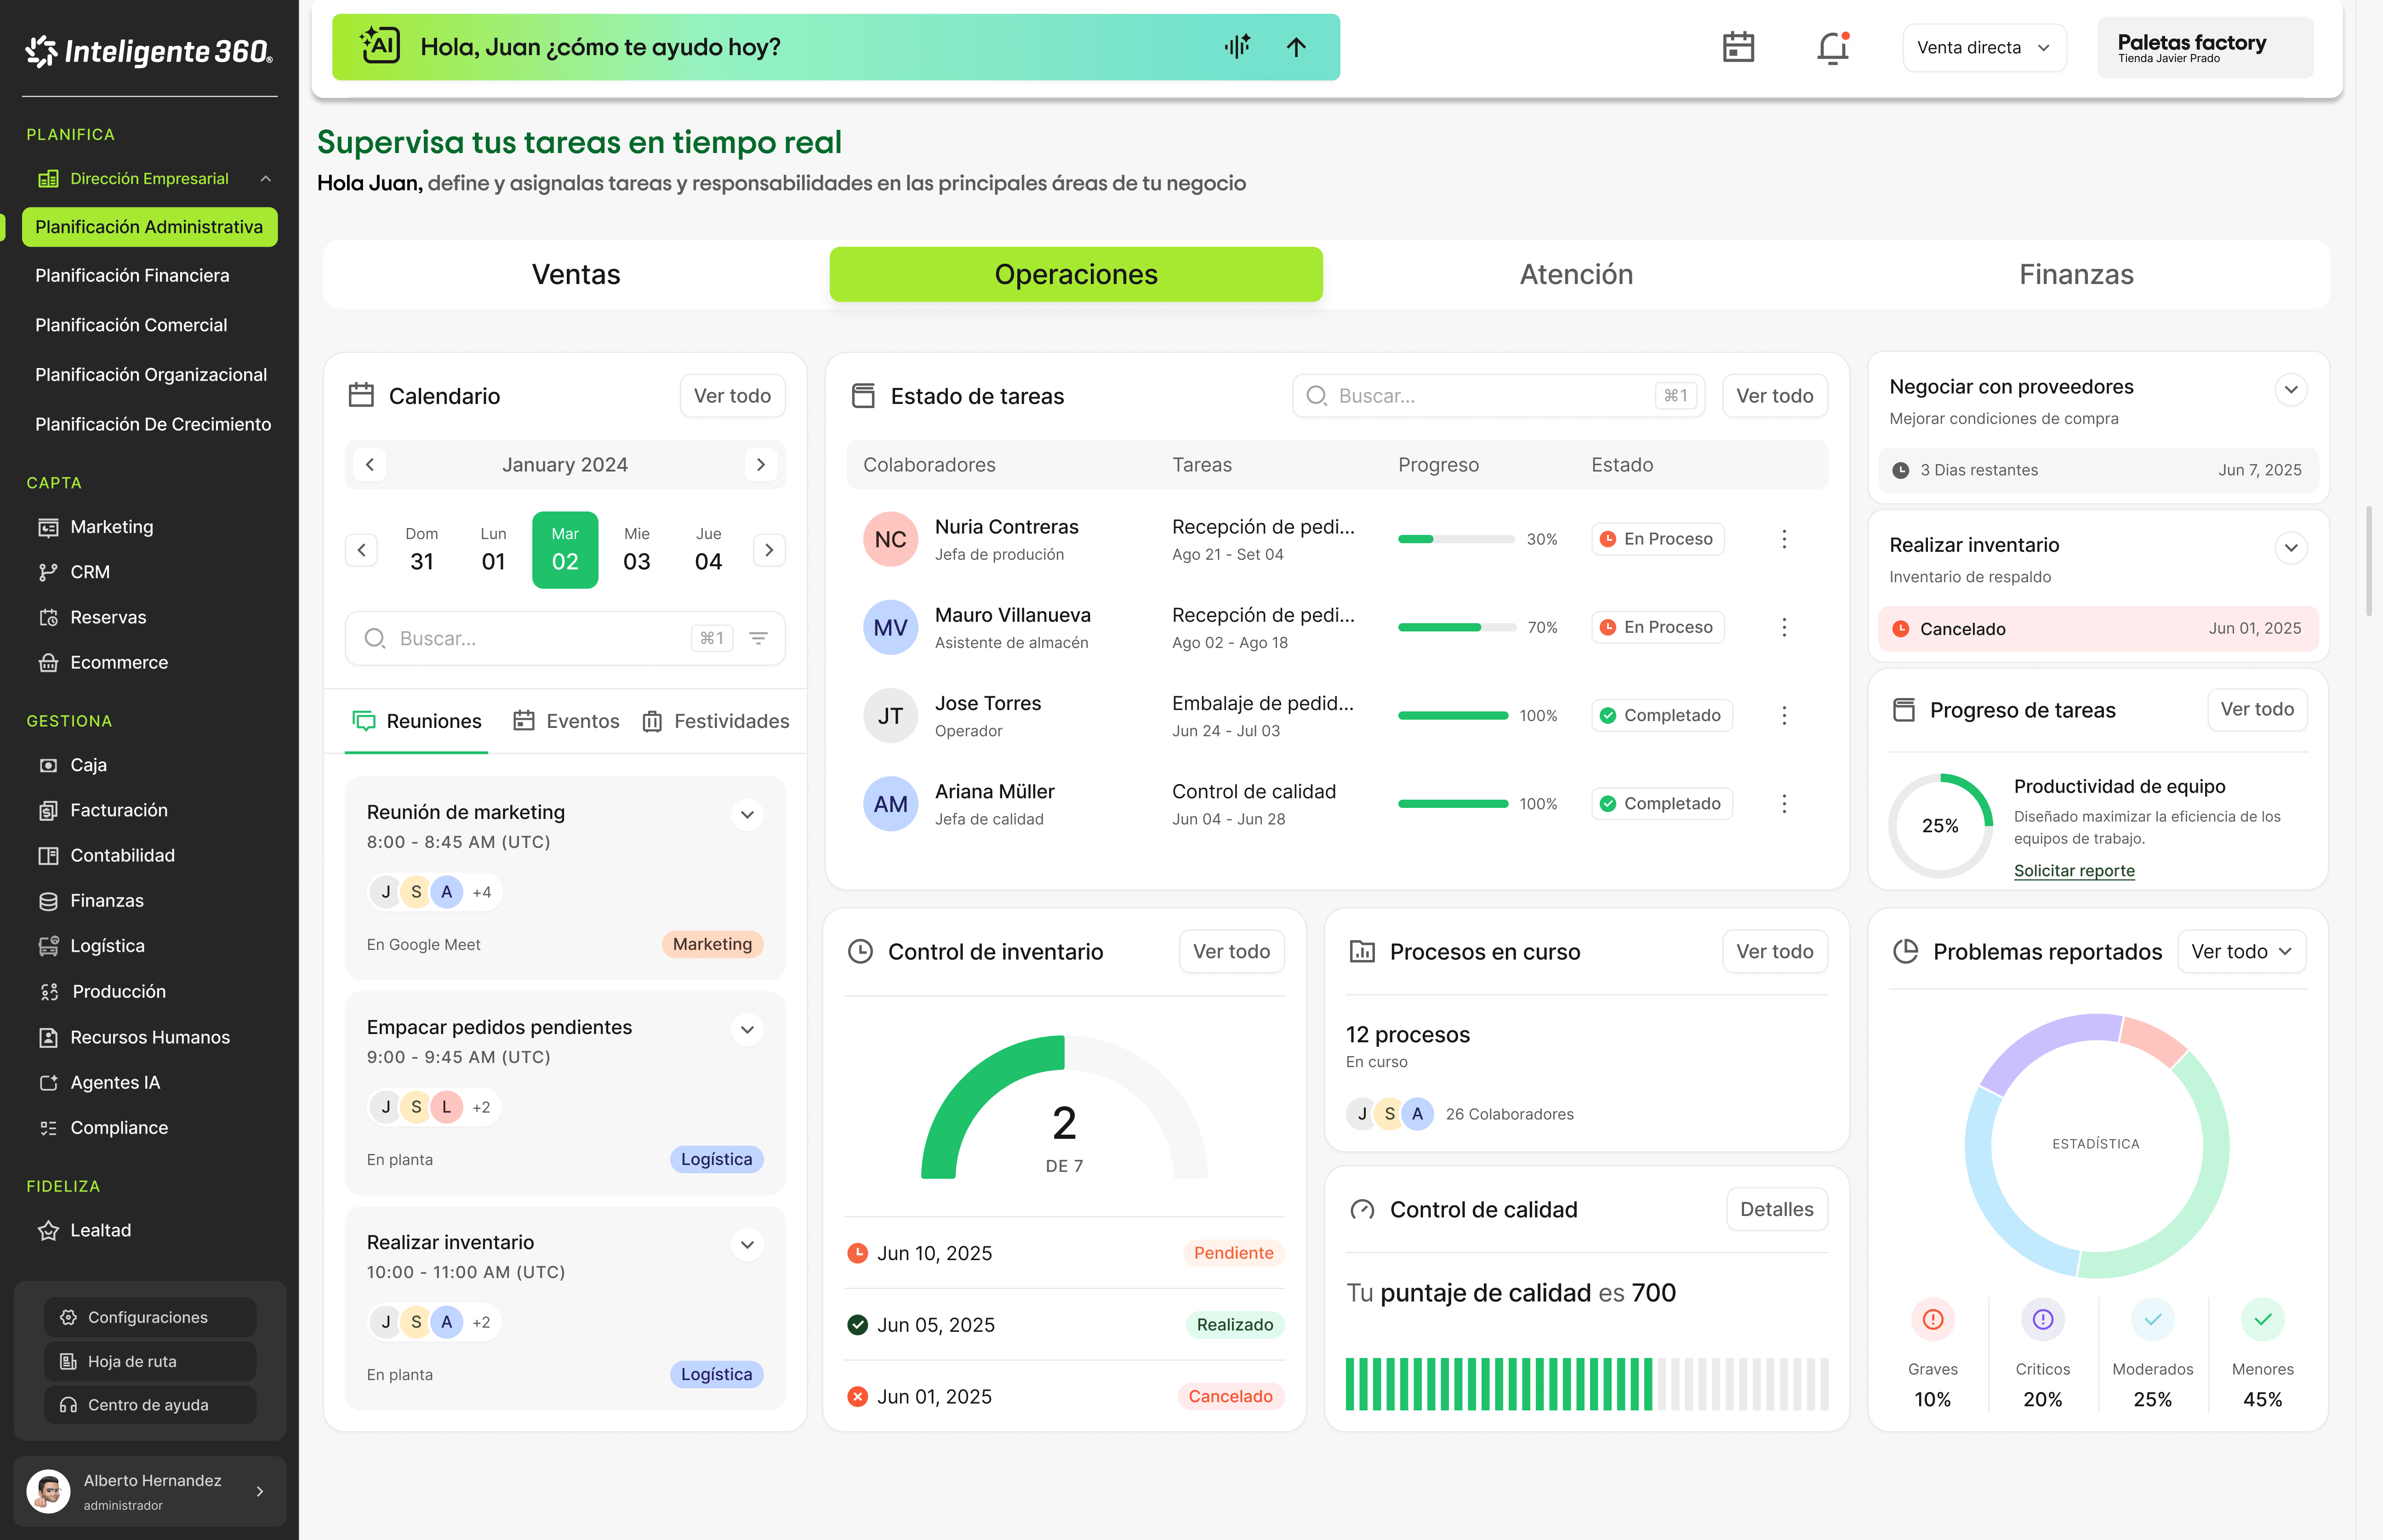
Task: Select day Mie 03 in the calendar
Action: tap(636, 550)
